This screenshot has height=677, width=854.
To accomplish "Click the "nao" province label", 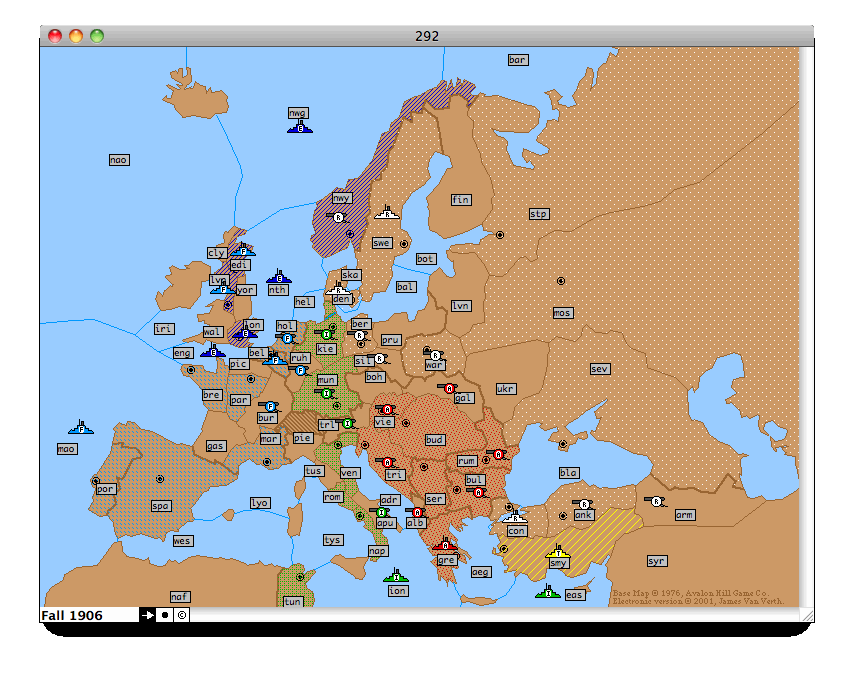I will tap(119, 160).
